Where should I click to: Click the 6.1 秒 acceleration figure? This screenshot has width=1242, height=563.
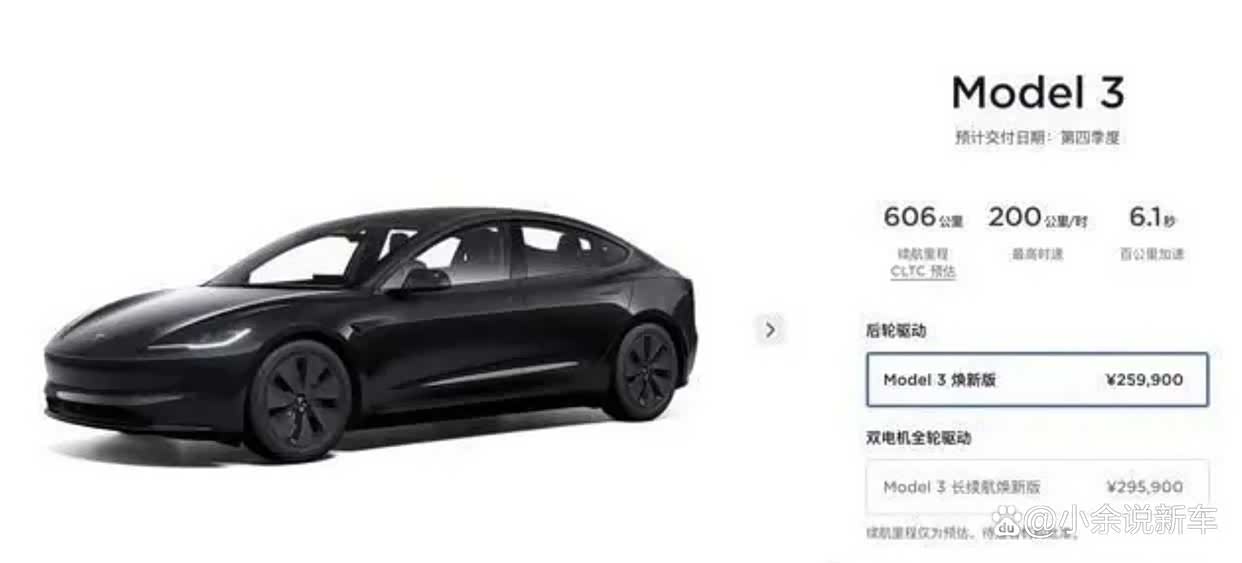pyautogui.click(x=1152, y=216)
